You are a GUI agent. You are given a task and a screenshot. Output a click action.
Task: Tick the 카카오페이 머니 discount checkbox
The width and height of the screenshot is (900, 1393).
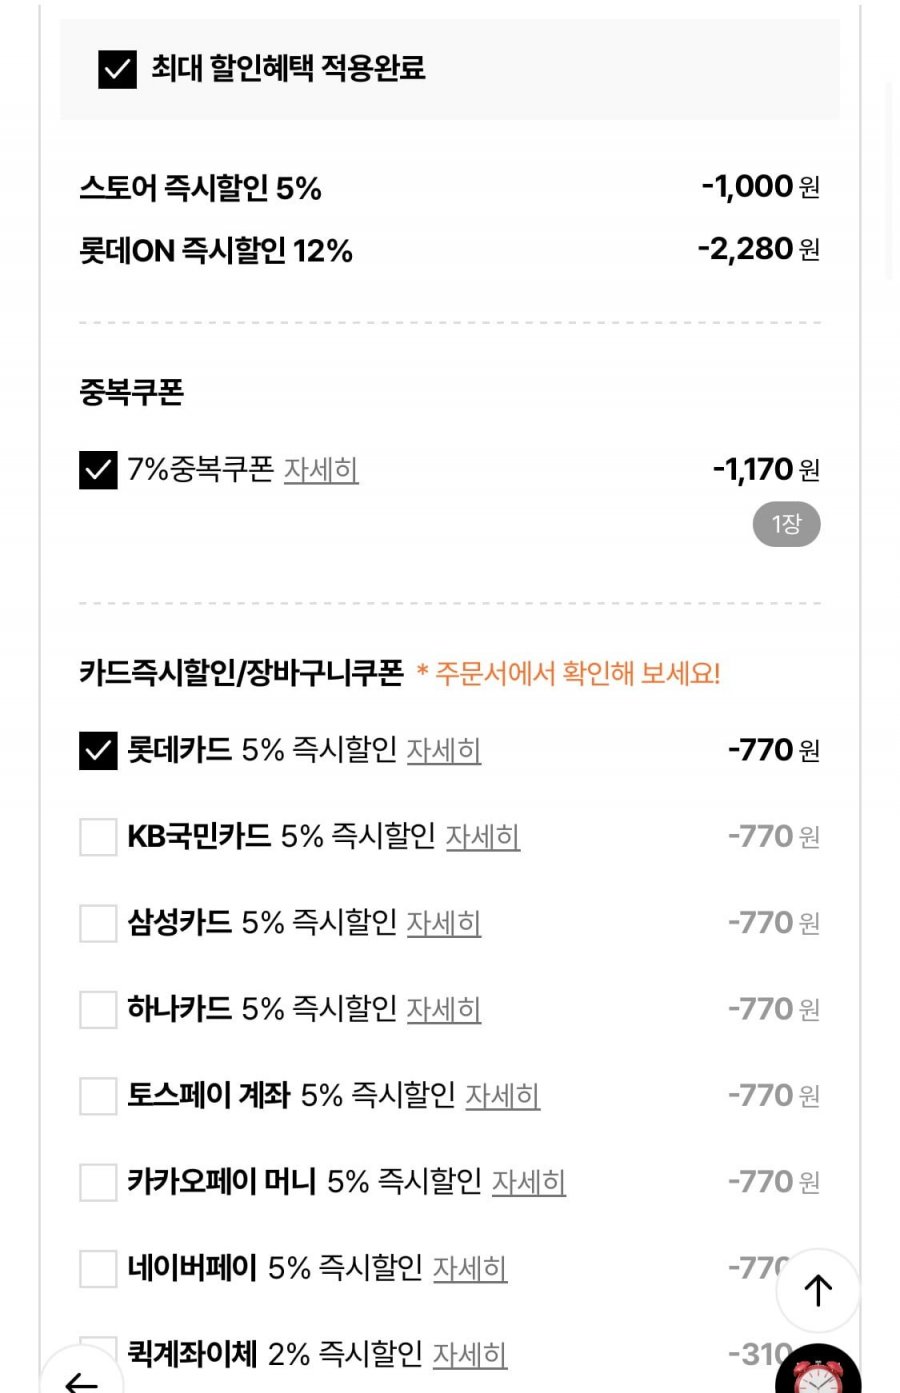point(98,1182)
